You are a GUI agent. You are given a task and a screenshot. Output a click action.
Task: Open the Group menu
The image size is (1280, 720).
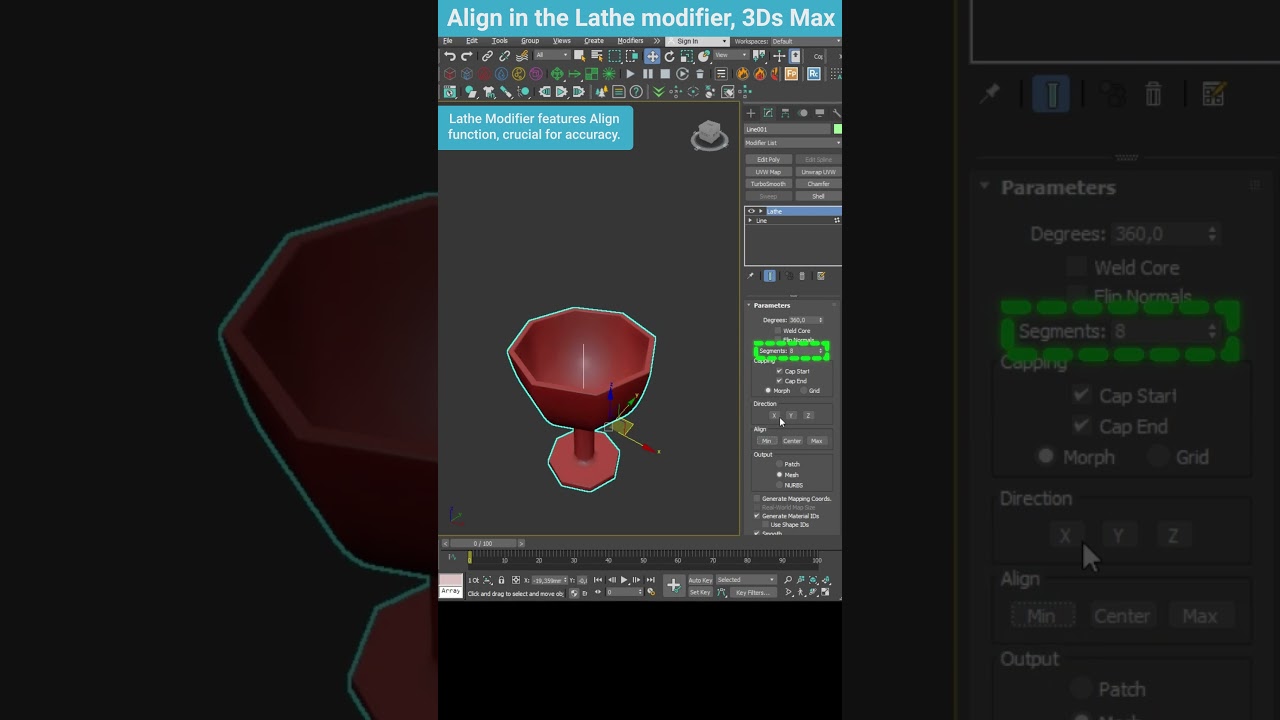click(530, 41)
